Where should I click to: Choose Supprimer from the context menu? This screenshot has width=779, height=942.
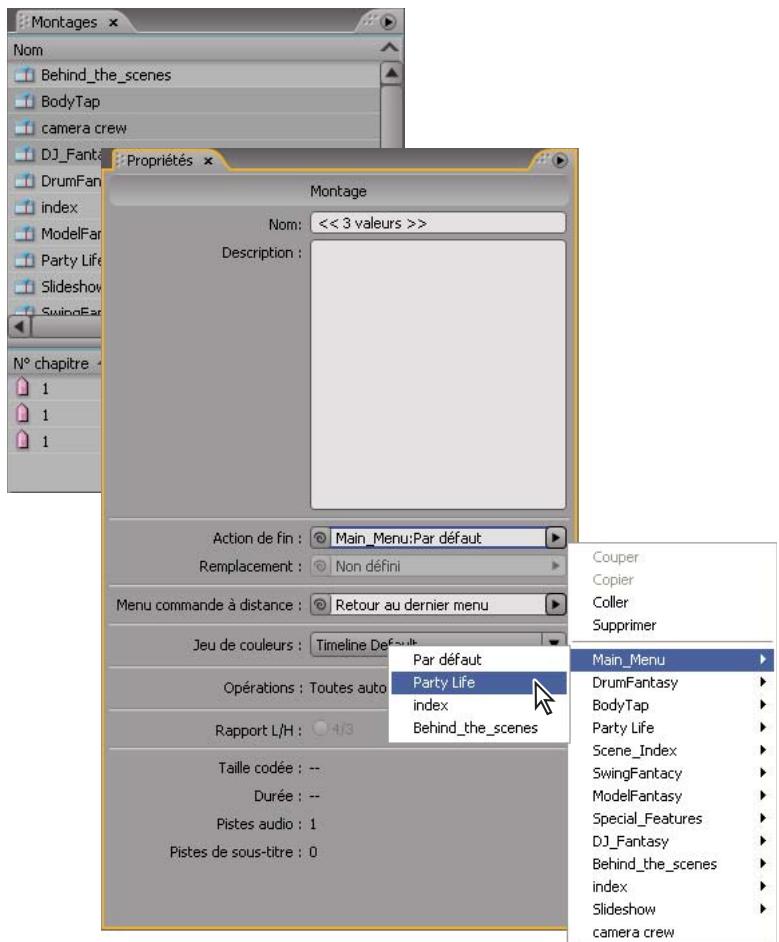coord(672,625)
